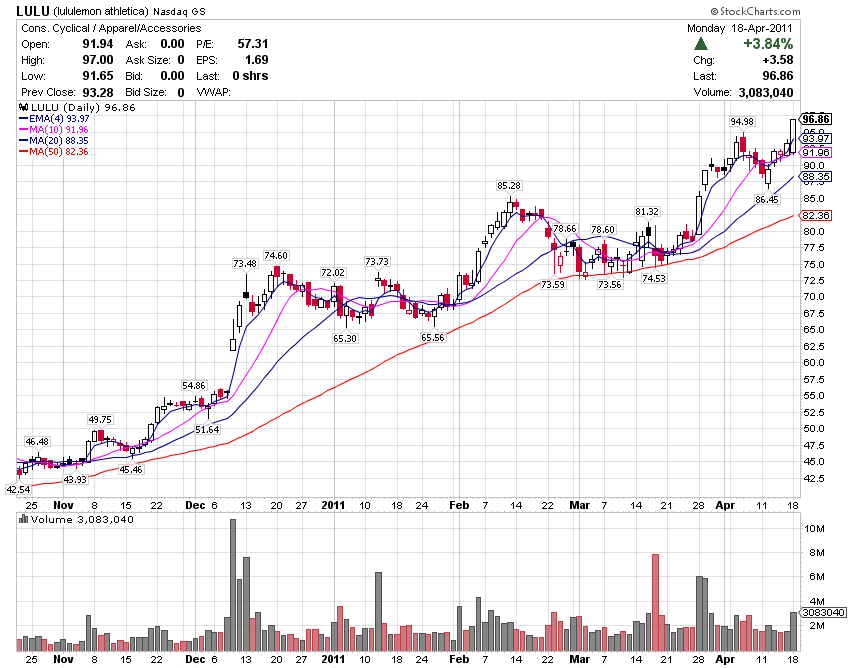850x668 pixels.
Task: Click the bold 96.86 last-price axis tag
Action: pyautogui.click(x=816, y=119)
